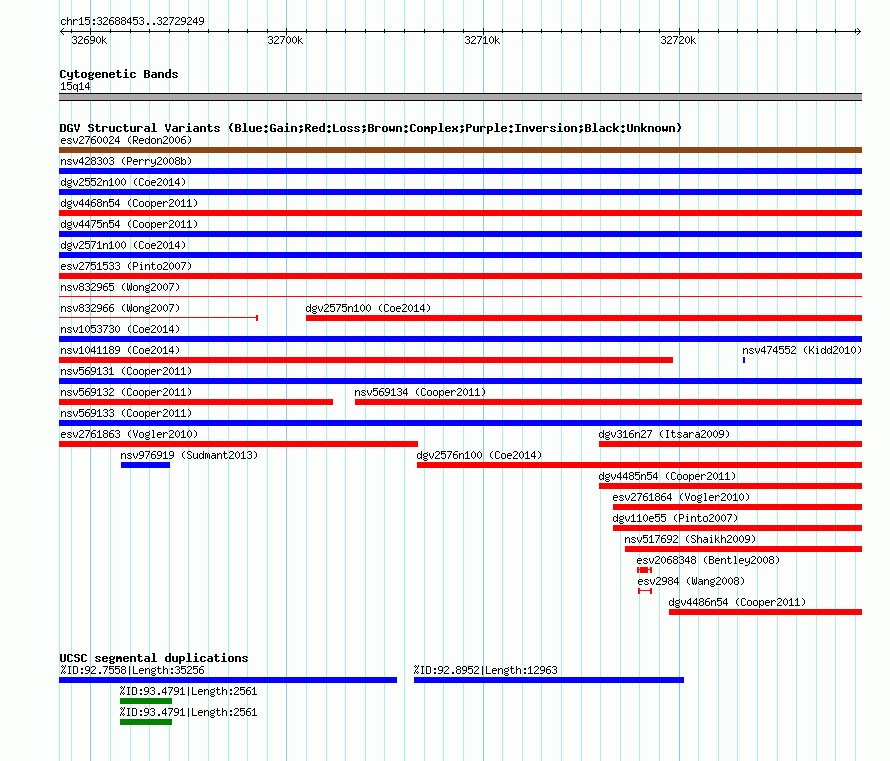The width and height of the screenshot is (890, 761).
Task: Select the 15q14 band label
Action: 75,86
